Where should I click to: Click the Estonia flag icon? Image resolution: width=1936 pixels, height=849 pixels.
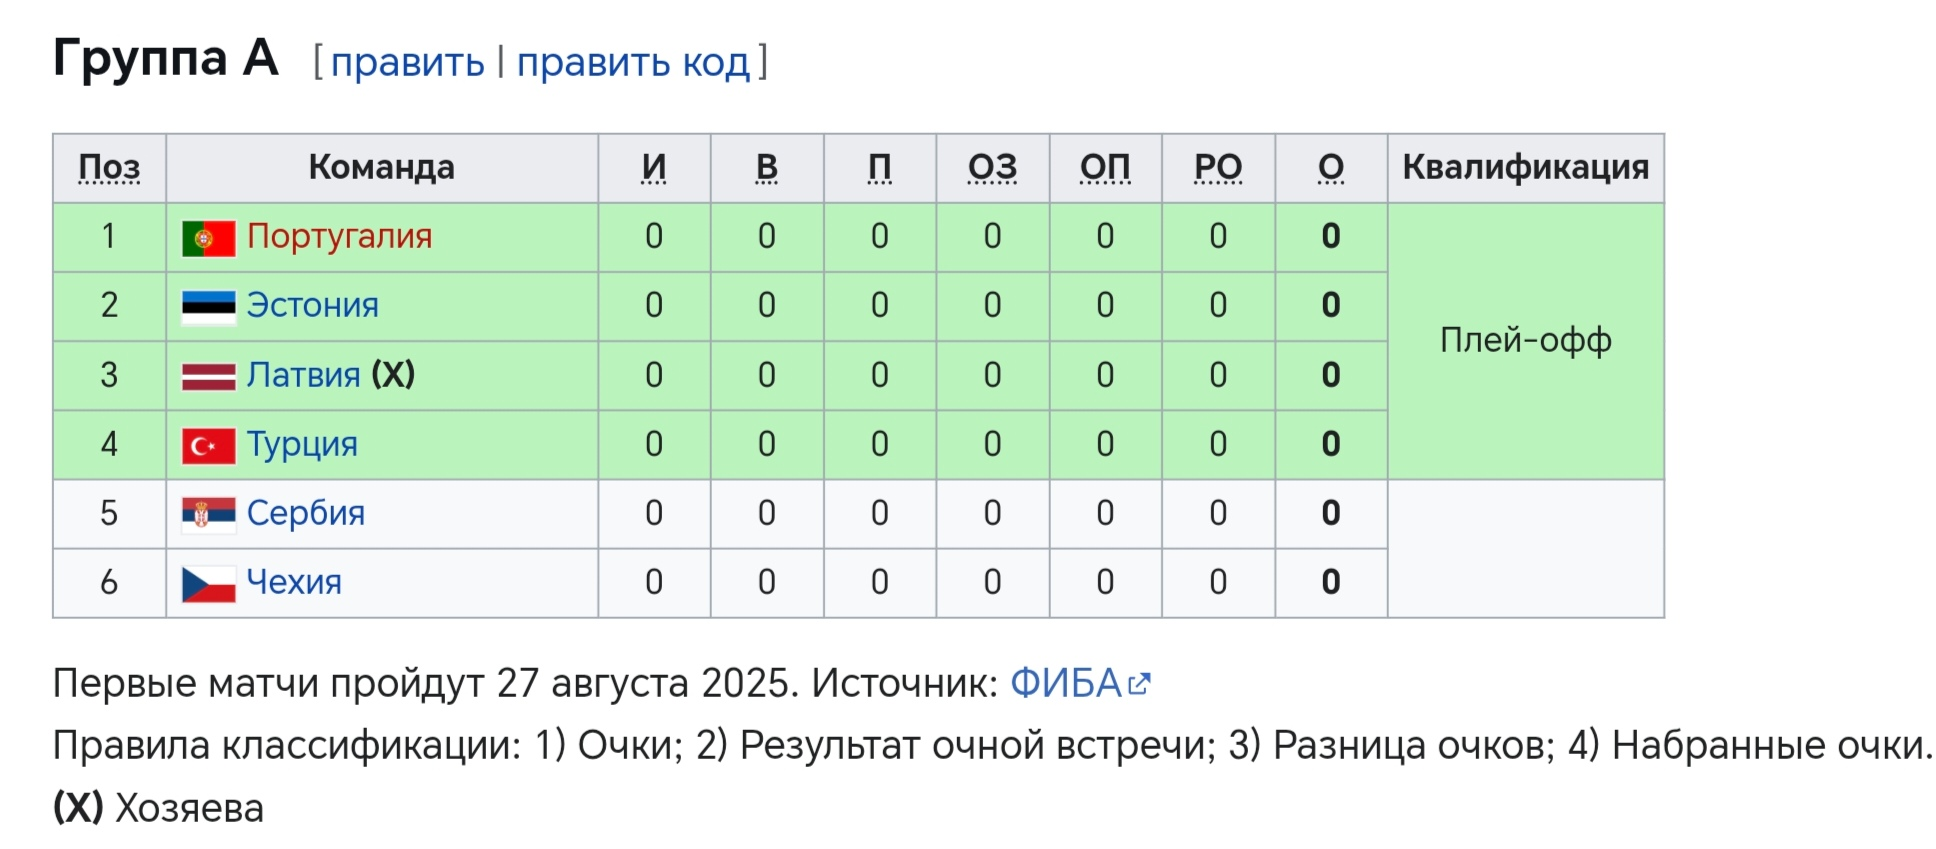click(209, 307)
